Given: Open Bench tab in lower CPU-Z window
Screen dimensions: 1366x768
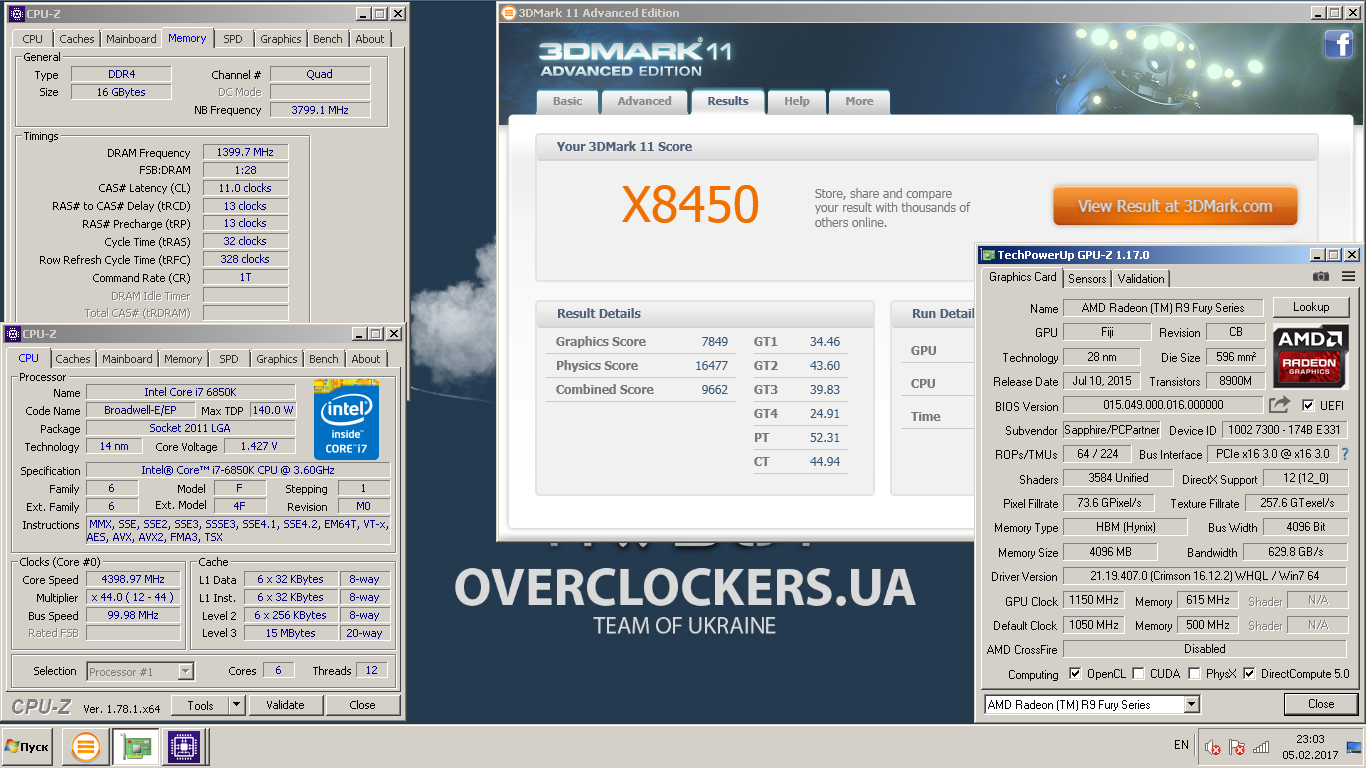Looking at the screenshot, I should (323, 359).
